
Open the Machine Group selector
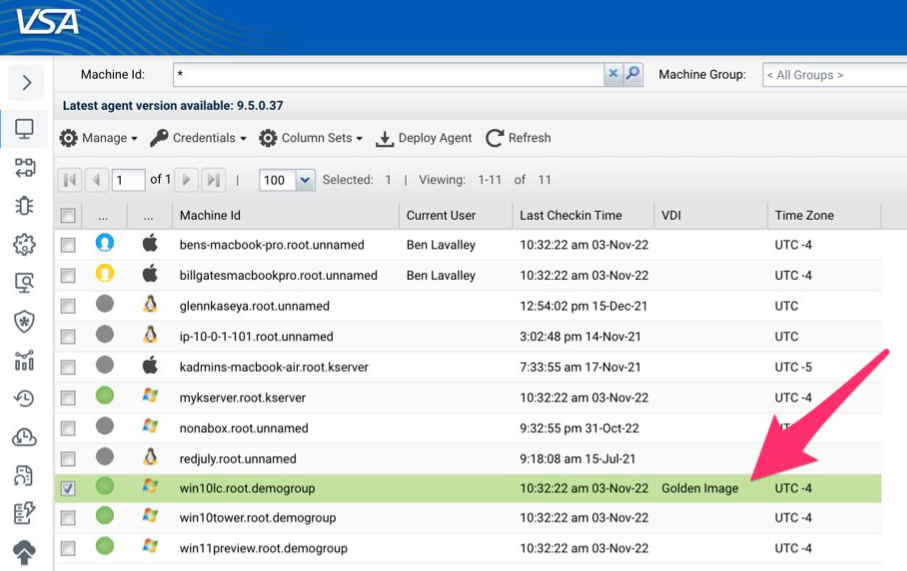click(834, 75)
